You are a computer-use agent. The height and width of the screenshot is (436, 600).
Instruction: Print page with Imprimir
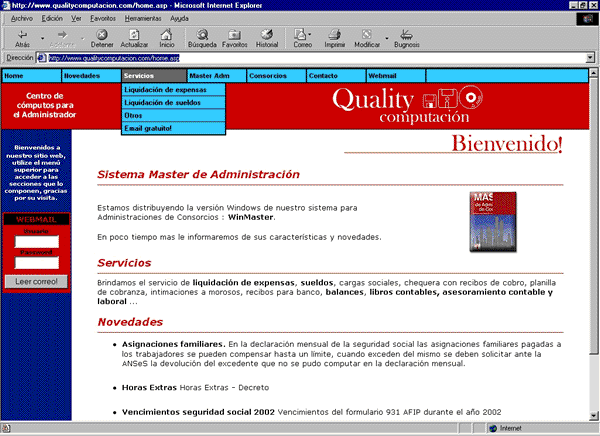click(x=335, y=39)
